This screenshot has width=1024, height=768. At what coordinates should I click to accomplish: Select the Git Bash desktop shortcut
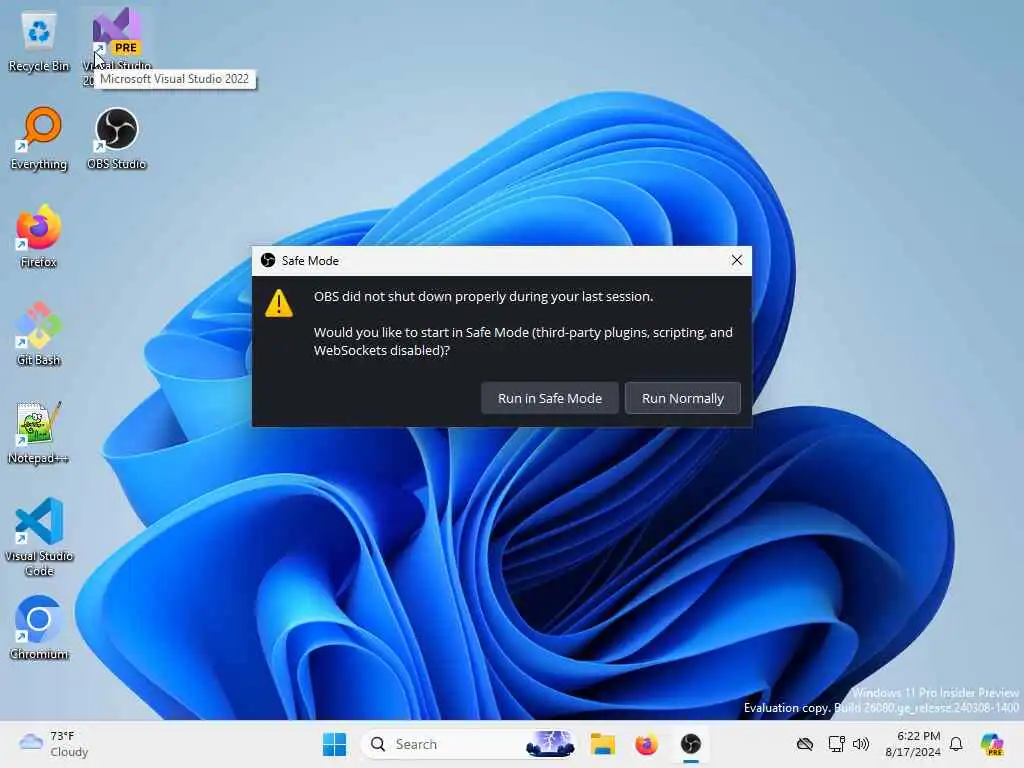pyautogui.click(x=39, y=334)
